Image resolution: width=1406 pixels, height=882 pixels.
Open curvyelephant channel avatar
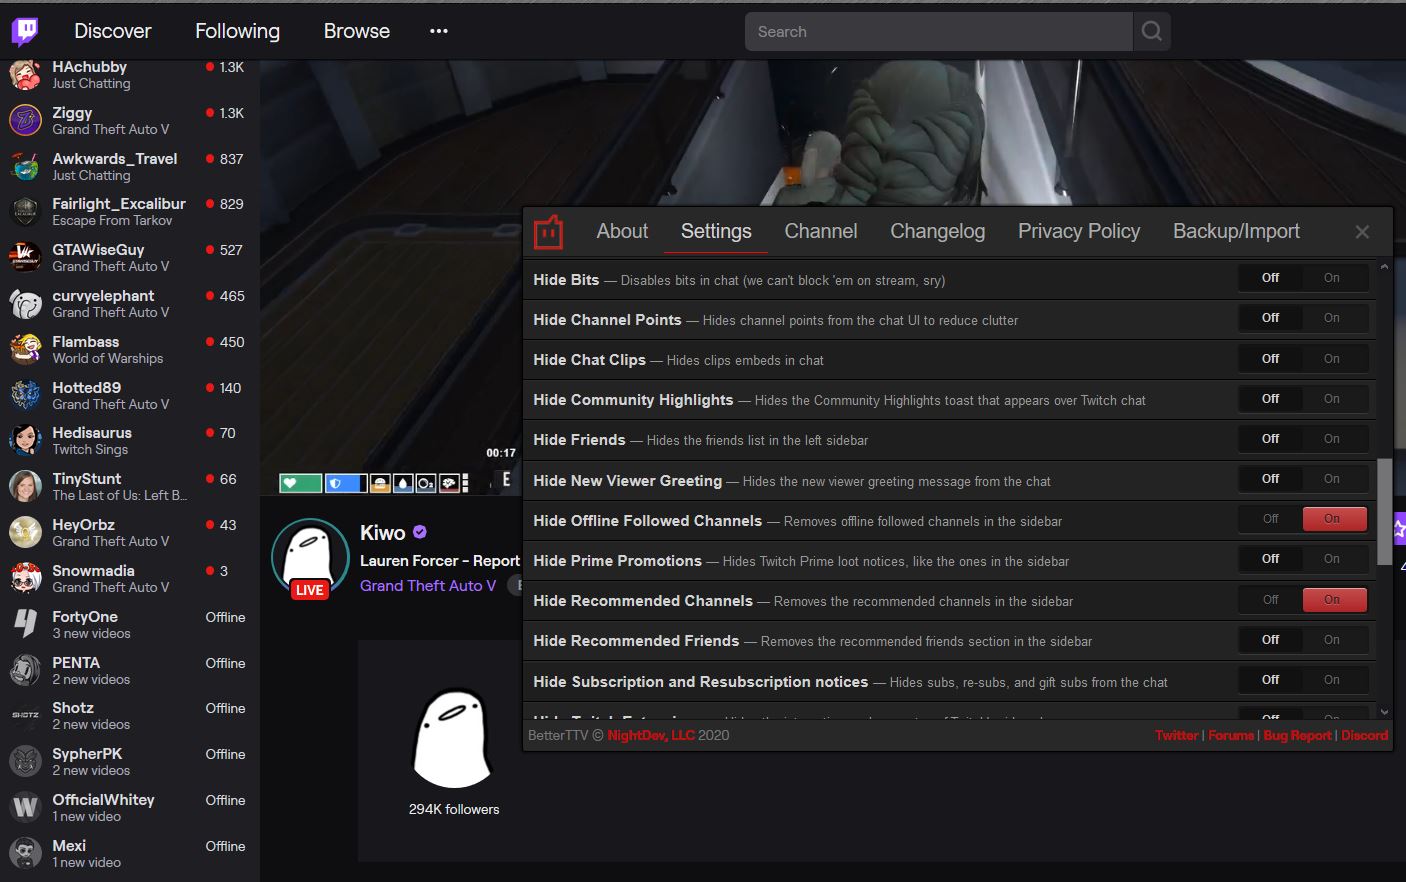[25, 304]
